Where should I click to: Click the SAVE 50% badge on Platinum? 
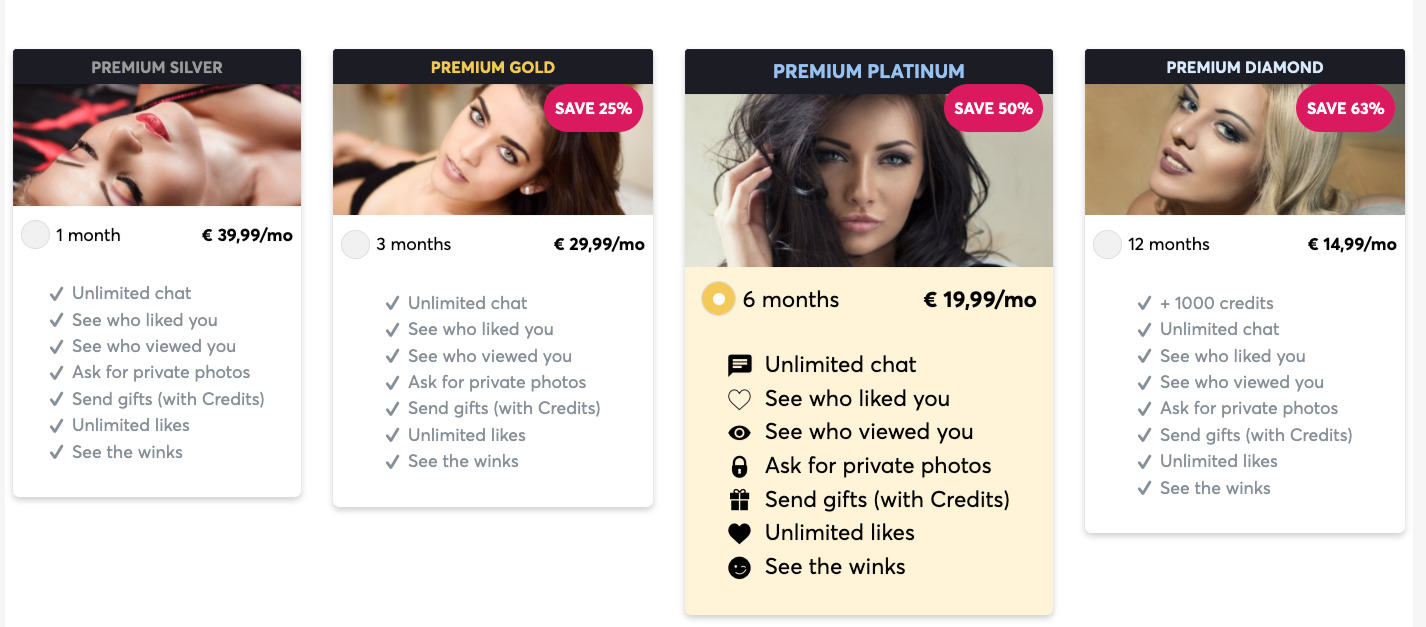(993, 108)
